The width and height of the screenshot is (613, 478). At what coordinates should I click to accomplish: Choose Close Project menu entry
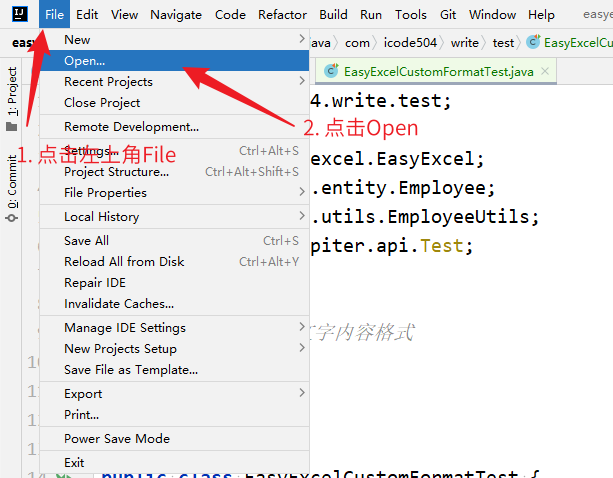pos(102,103)
